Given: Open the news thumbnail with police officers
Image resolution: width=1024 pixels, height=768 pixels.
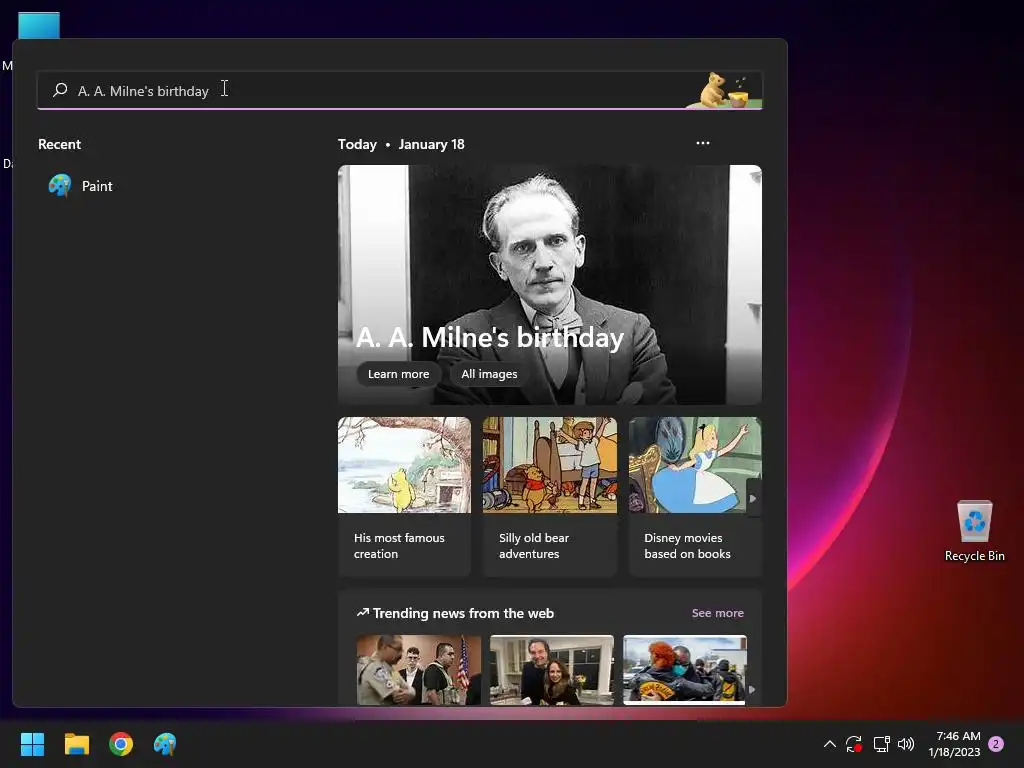Looking at the screenshot, I should (419, 670).
